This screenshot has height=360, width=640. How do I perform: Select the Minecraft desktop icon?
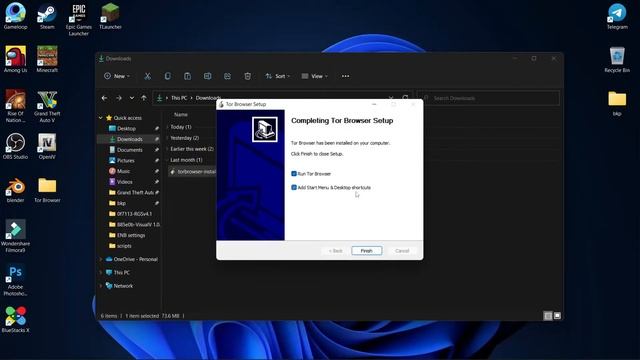tap(47, 60)
